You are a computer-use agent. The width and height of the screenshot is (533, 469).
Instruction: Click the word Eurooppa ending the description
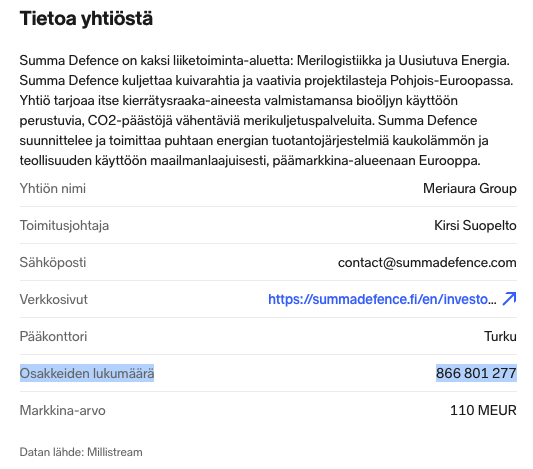[449, 160]
